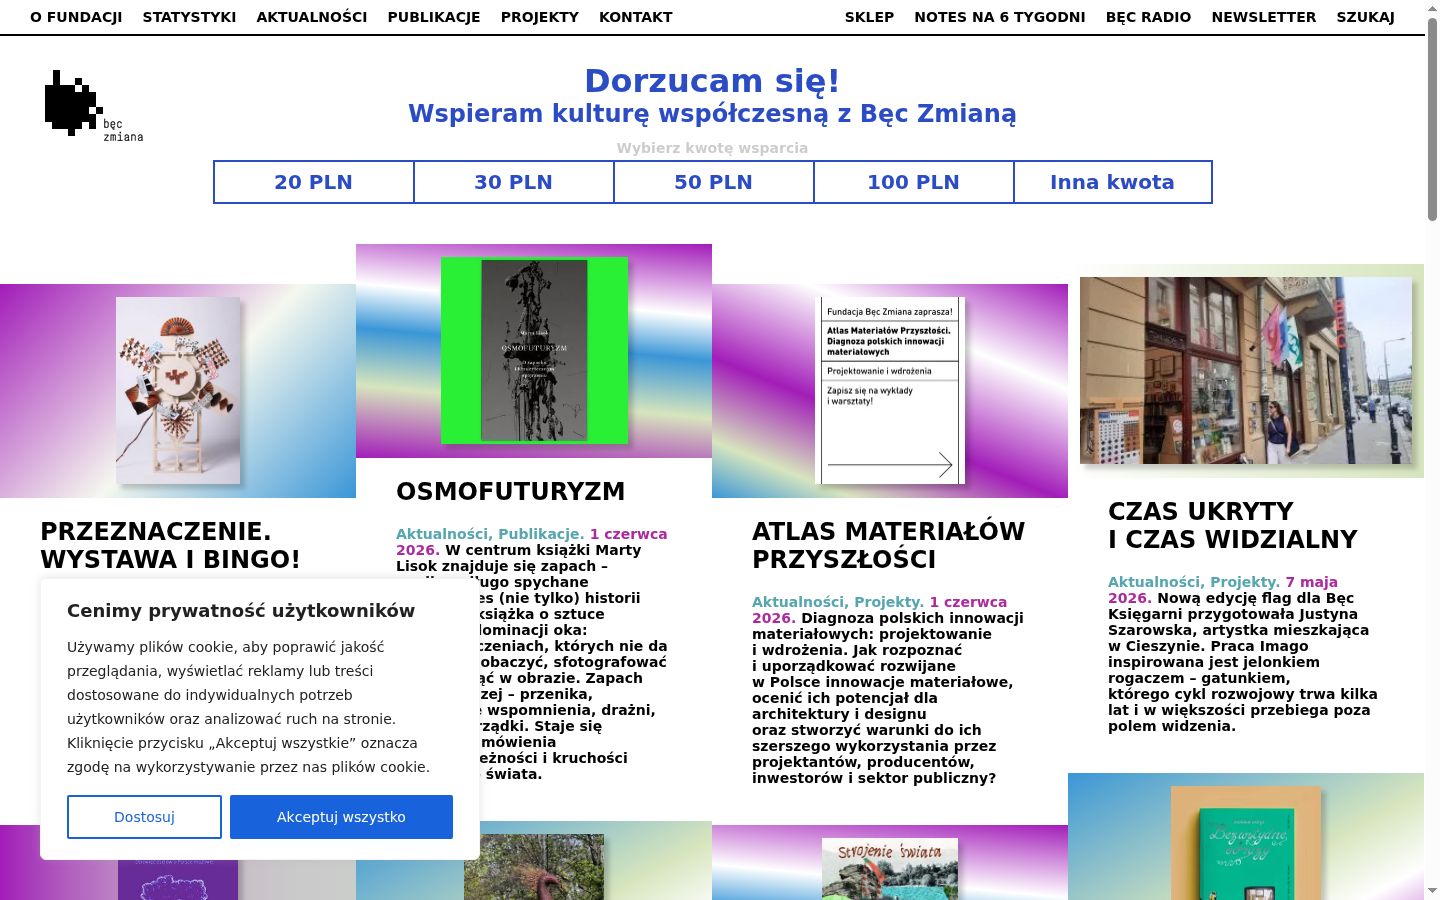Go to AKTUALNOŚCI section

point(312,17)
